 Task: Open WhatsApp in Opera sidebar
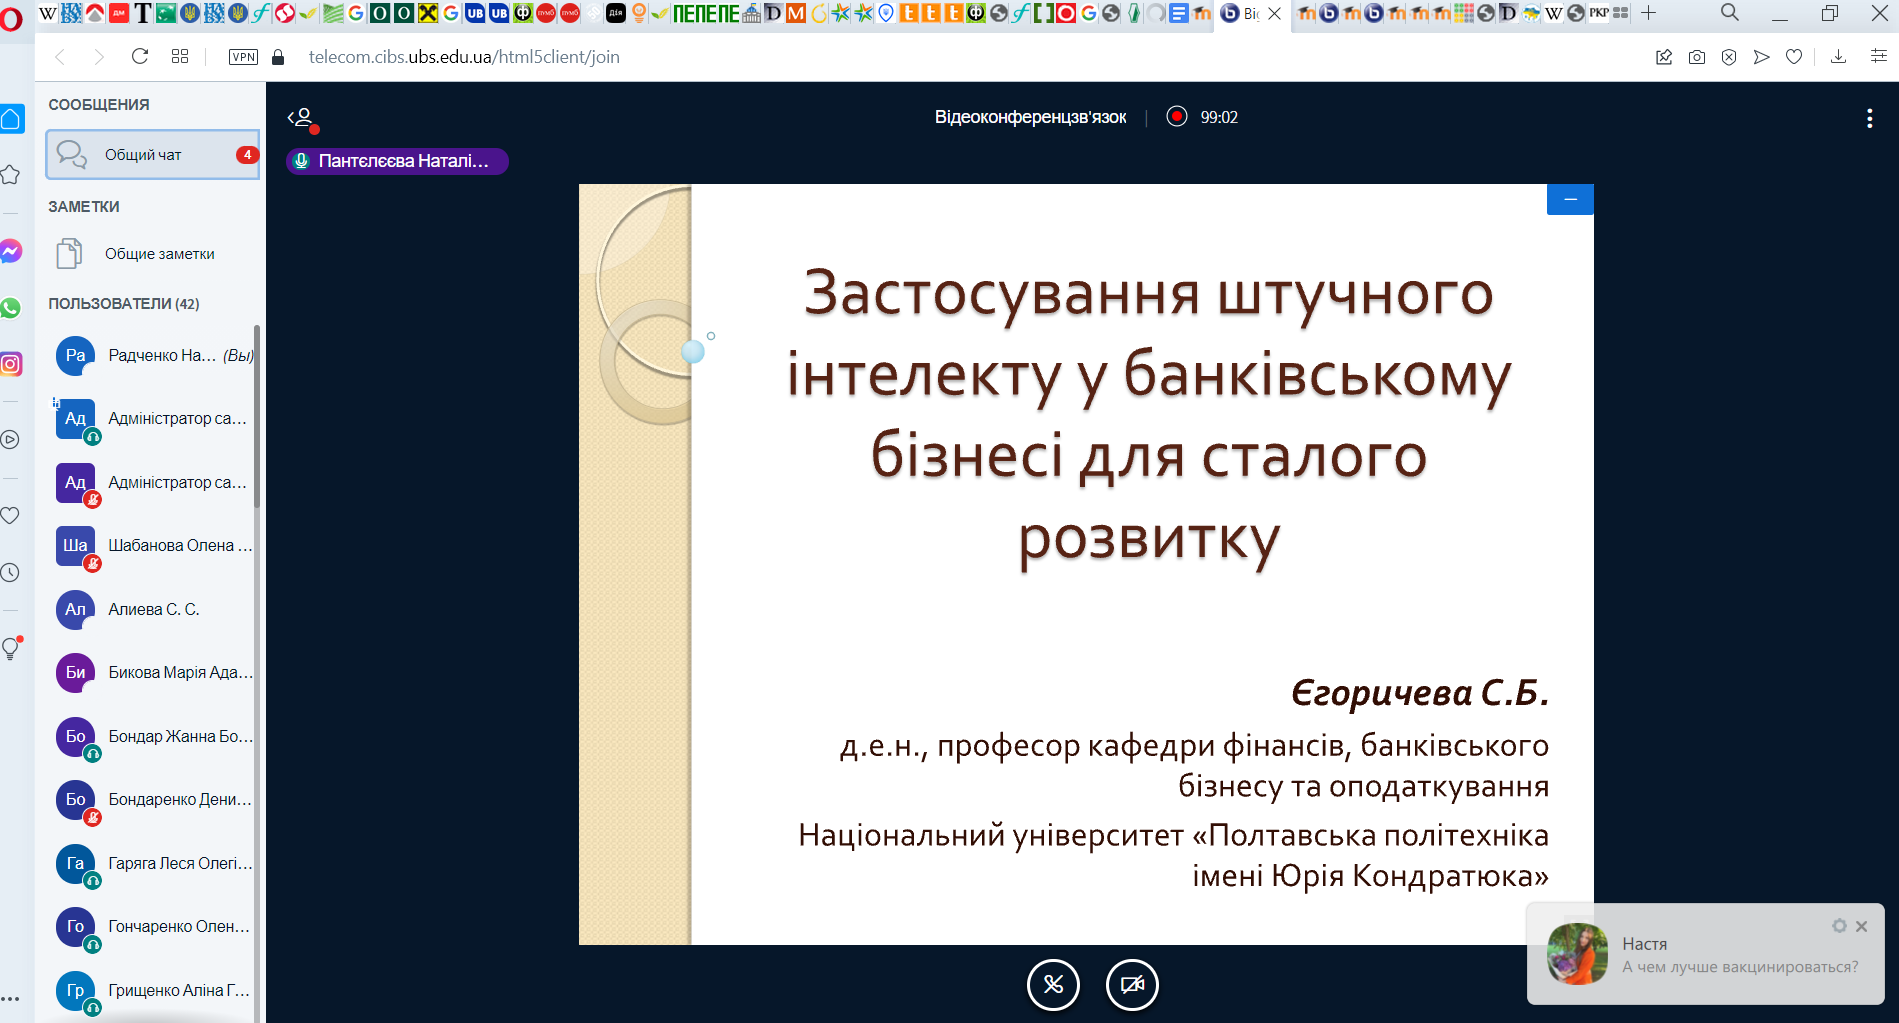11,308
